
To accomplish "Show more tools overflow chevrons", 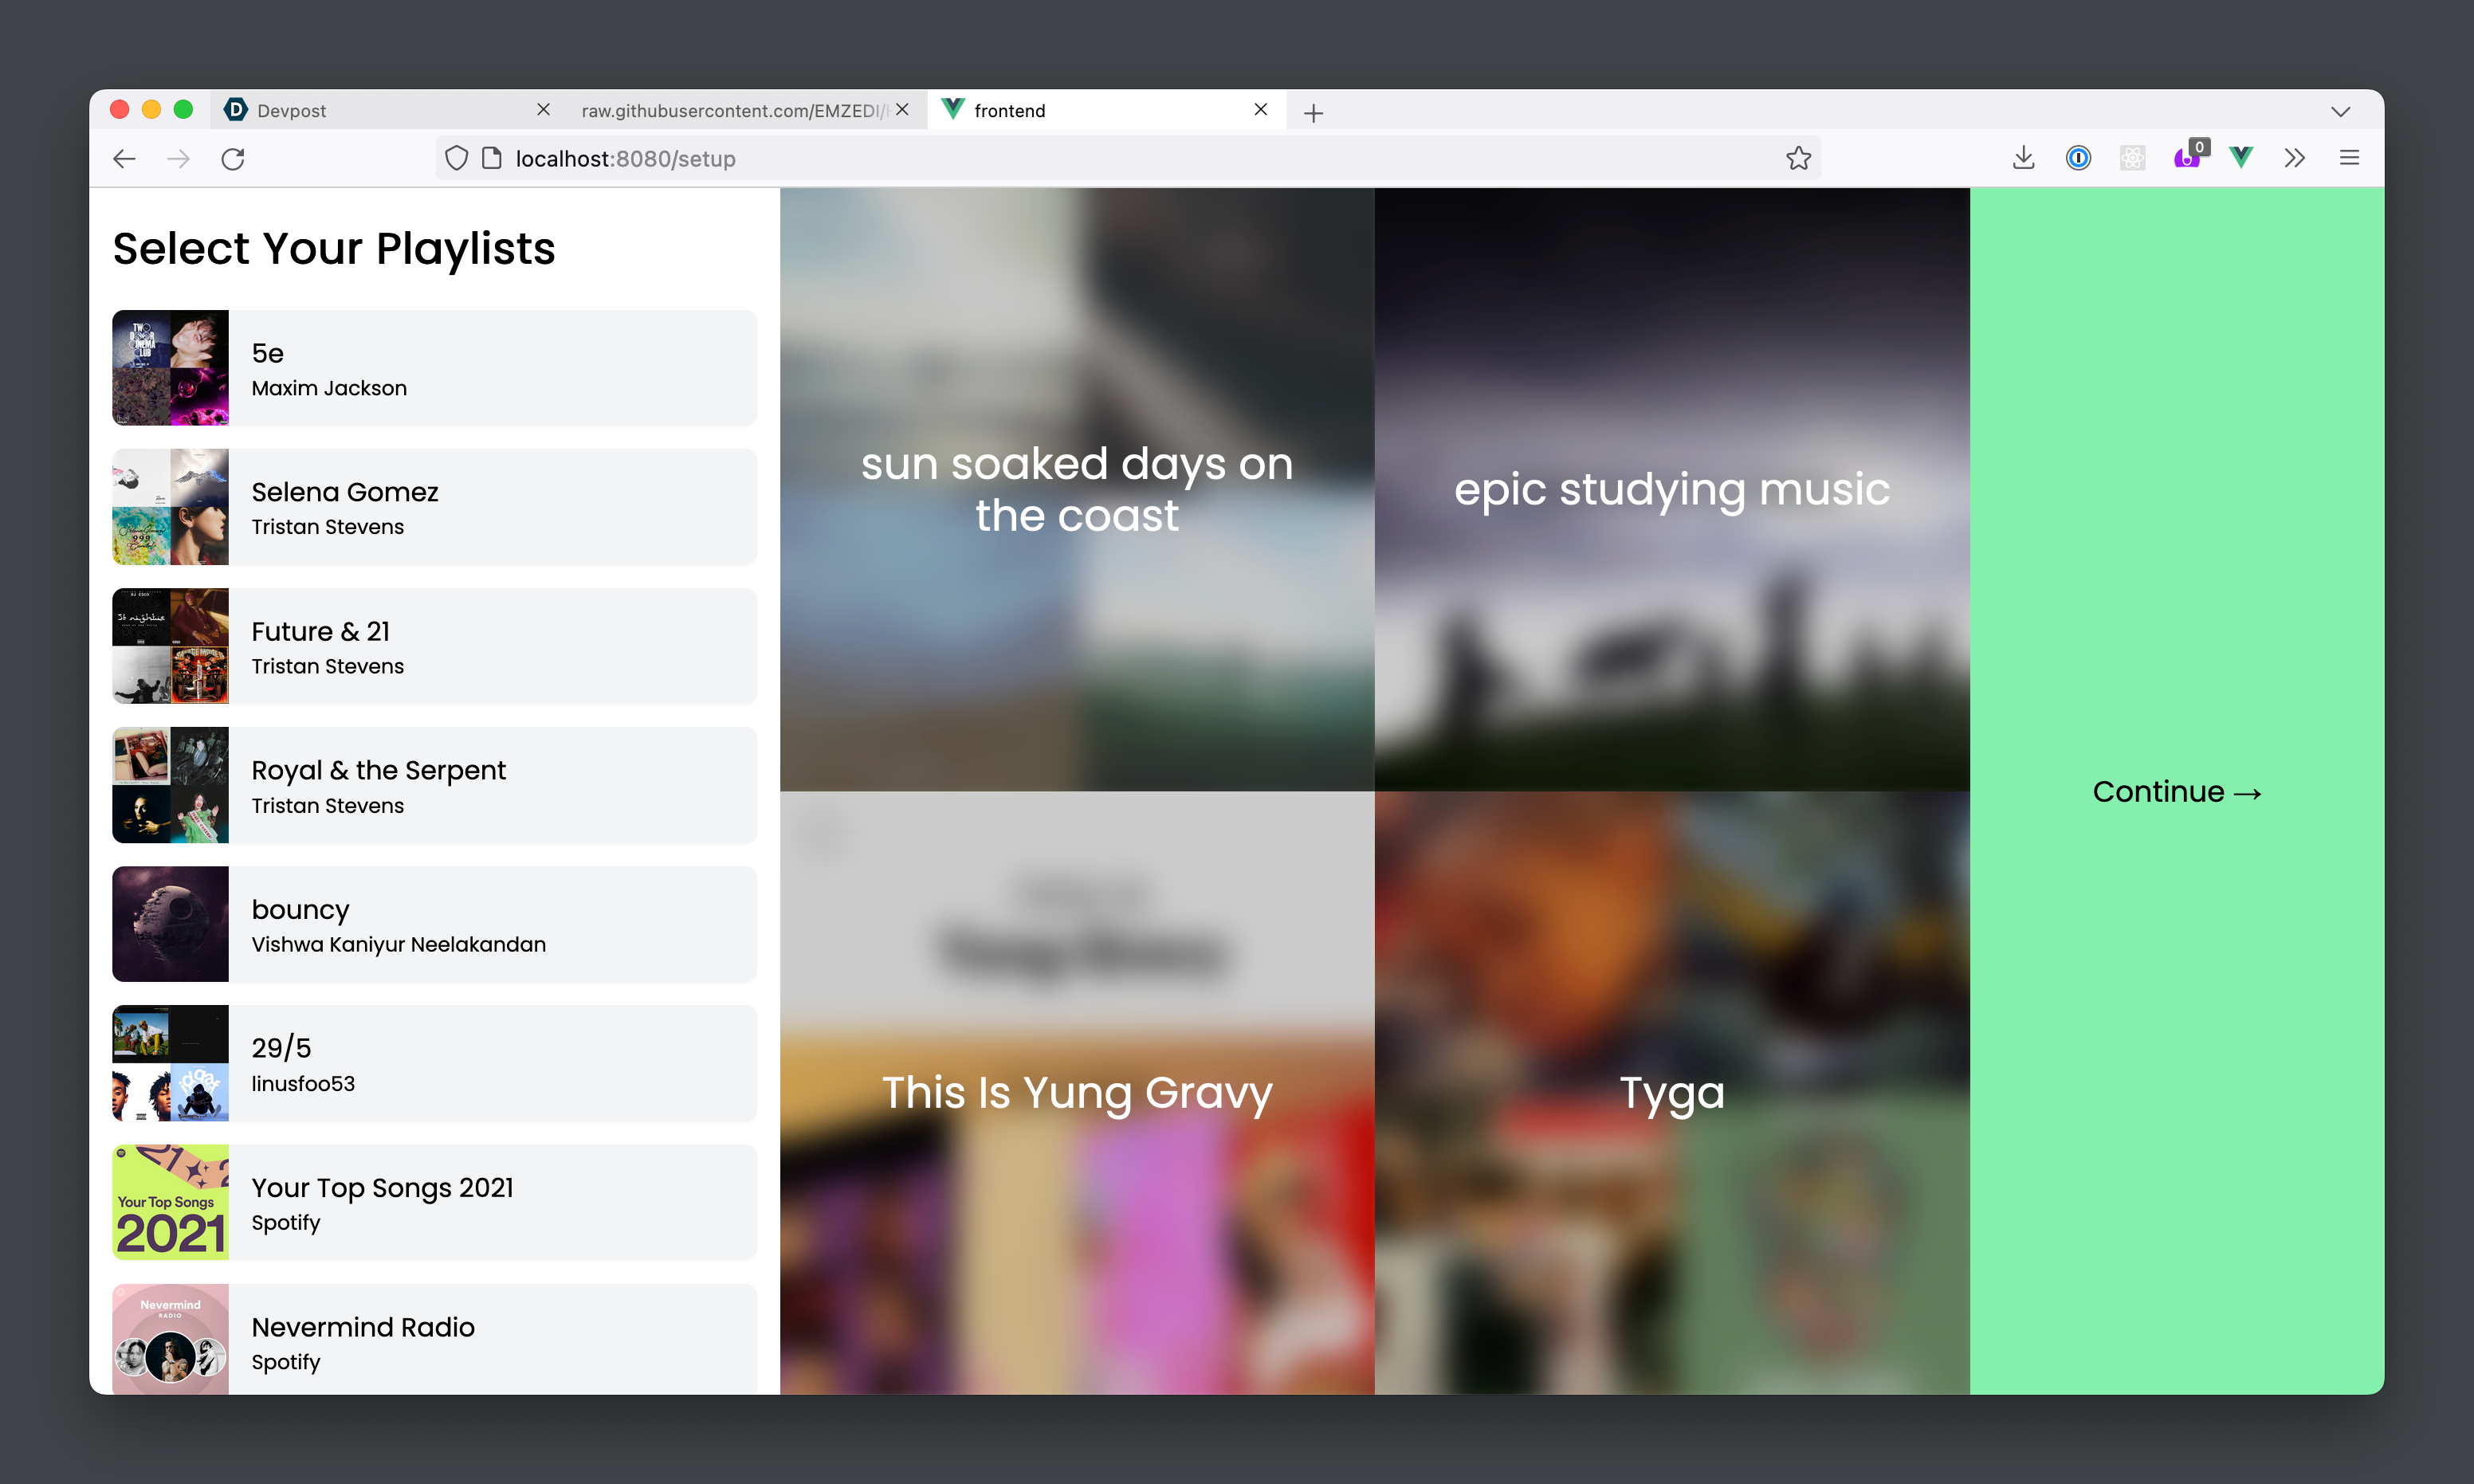I will point(2295,158).
